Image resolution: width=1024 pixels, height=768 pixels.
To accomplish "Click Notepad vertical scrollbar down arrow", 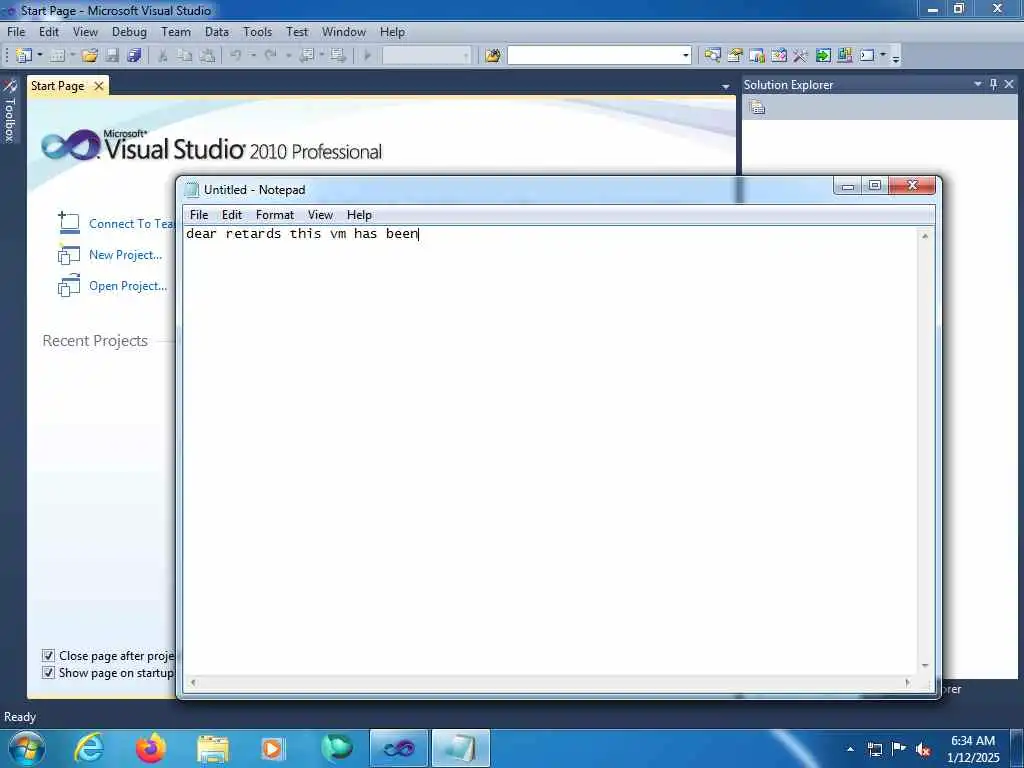I will [x=925, y=665].
